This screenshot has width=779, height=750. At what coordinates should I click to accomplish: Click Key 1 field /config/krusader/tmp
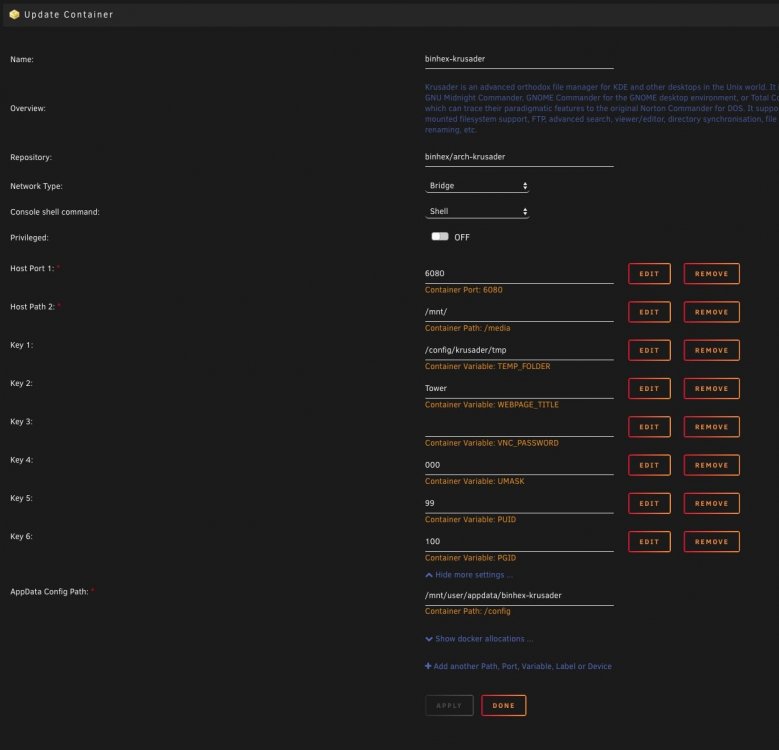tap(519, 350)
